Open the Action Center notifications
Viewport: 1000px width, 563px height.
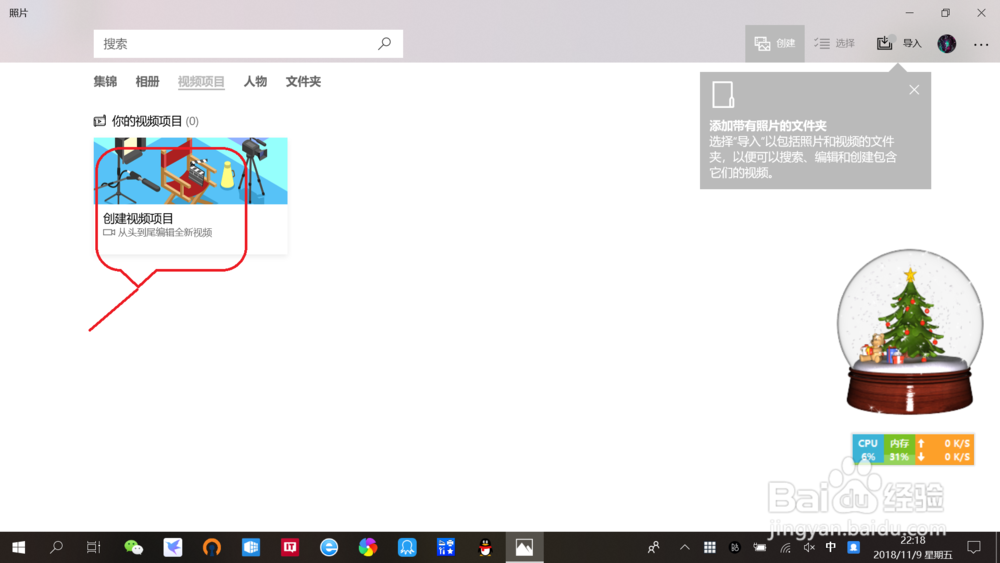(974, 547)
